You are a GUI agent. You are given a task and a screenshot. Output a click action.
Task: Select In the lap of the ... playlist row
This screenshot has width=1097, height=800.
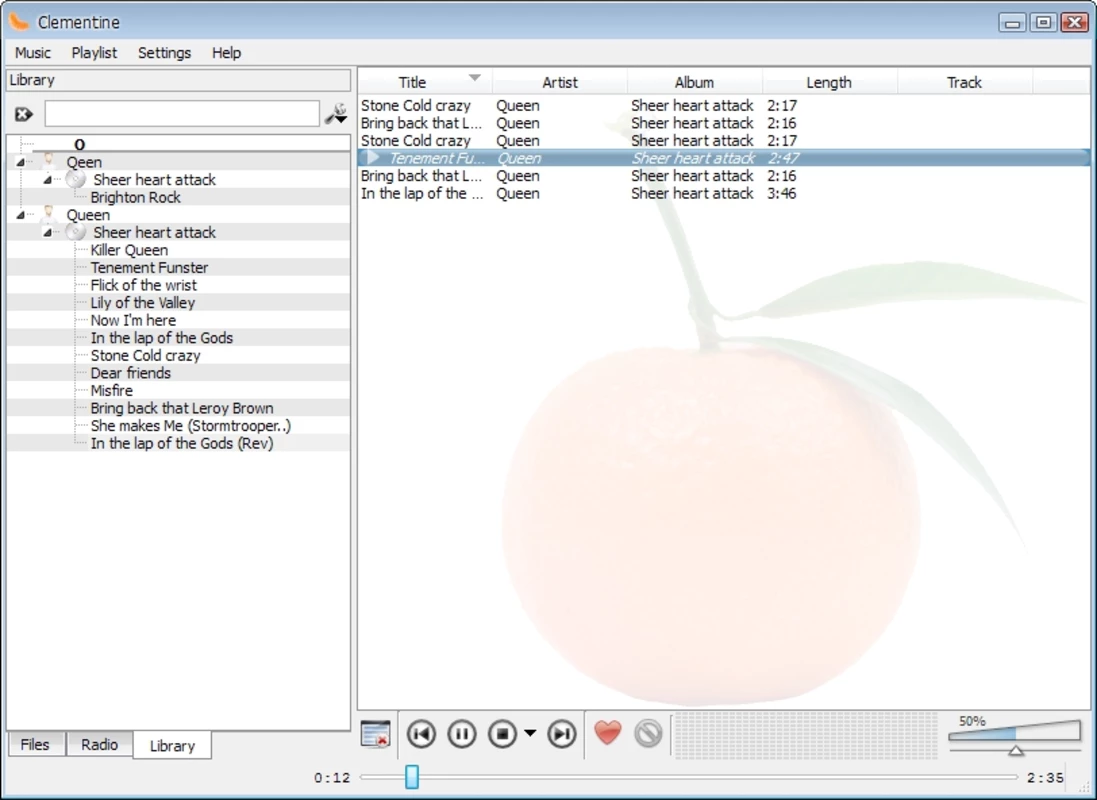[724, 193]
